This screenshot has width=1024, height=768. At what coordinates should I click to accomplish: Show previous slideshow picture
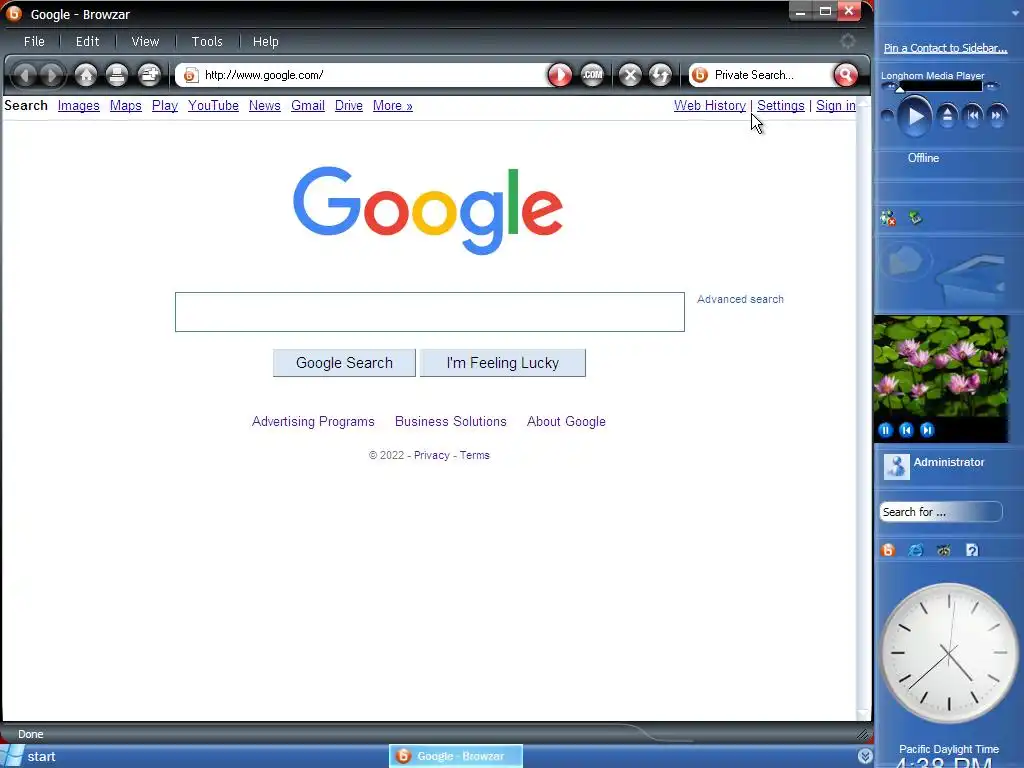[x=906, y=430]
